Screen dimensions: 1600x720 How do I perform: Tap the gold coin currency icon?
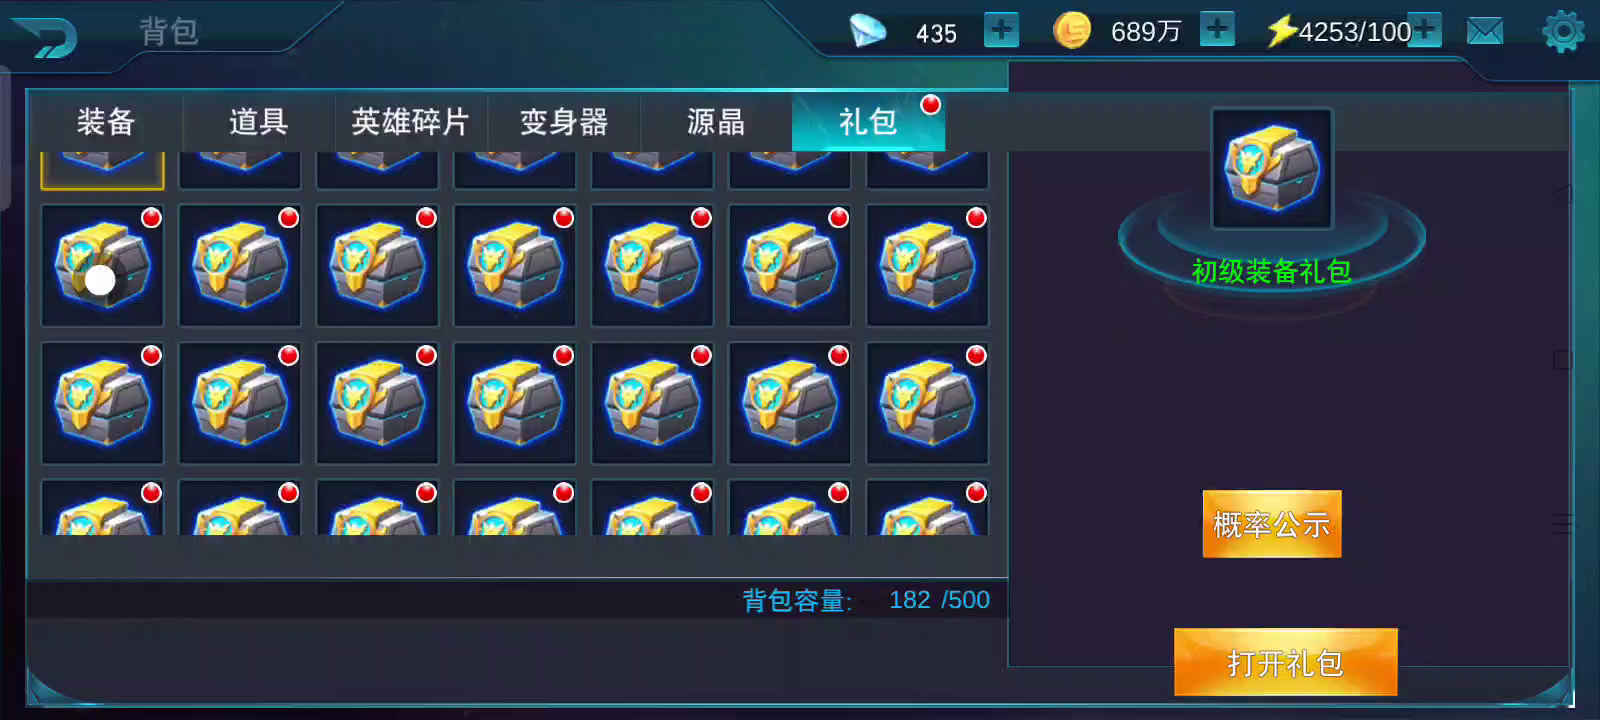[x=1072, y=30]
